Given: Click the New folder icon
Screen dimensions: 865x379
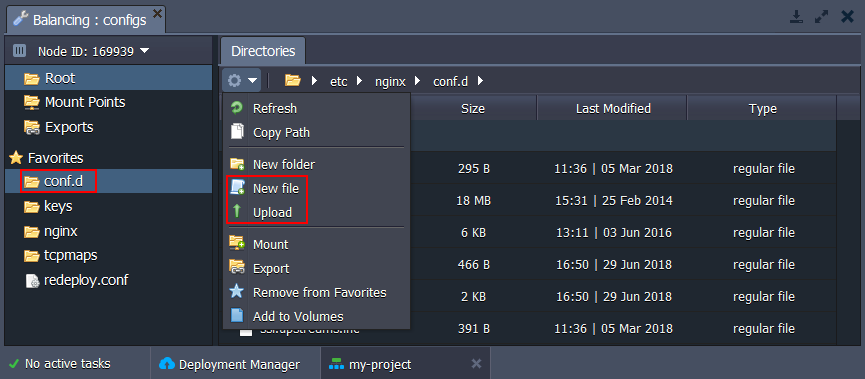Looking at the screenshot, I should pyautogui.click(x=237, y=163).
